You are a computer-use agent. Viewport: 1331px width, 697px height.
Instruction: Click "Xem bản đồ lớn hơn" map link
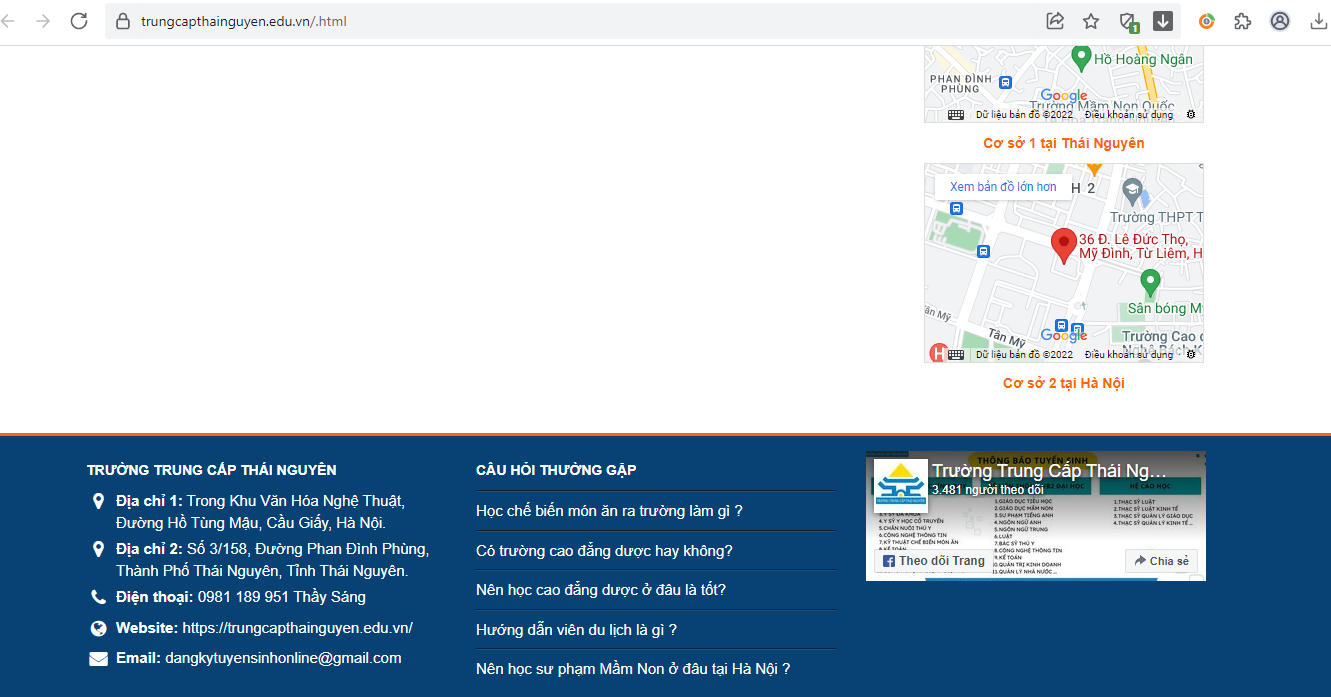click(x=1003, y=187)
